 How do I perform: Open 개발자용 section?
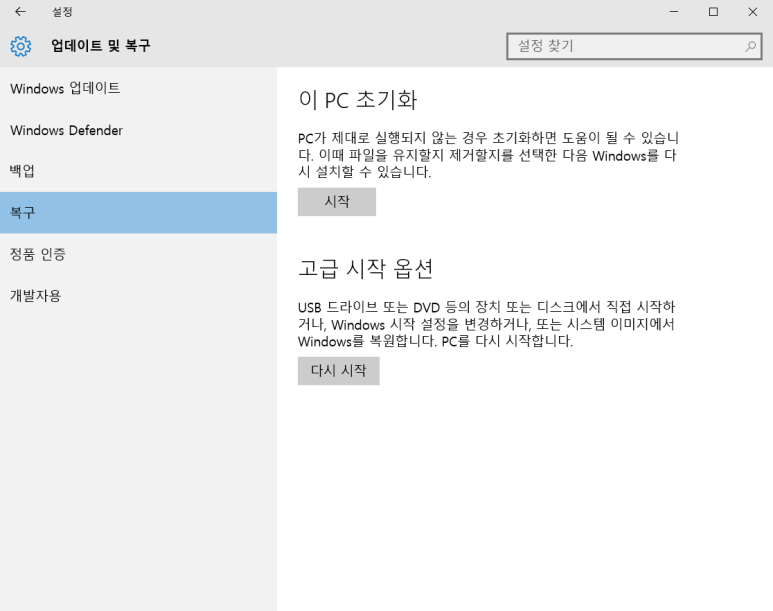coord(138,295)
